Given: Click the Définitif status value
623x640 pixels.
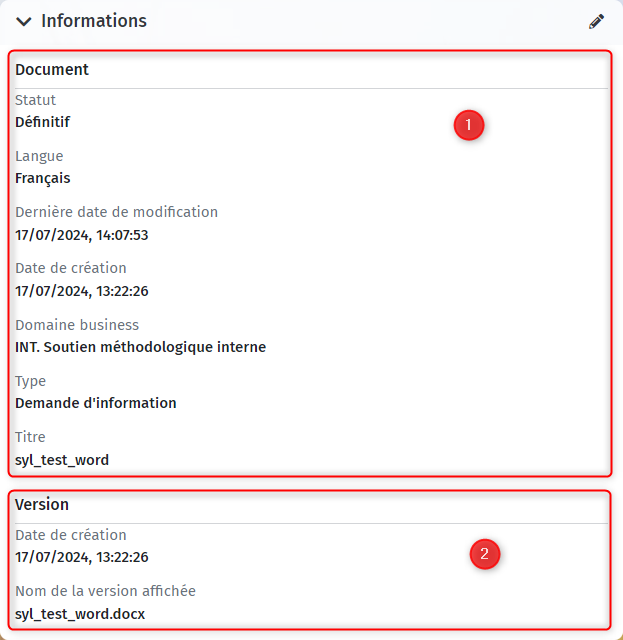Looking at the screenshot, I should [x=42, y=122].
